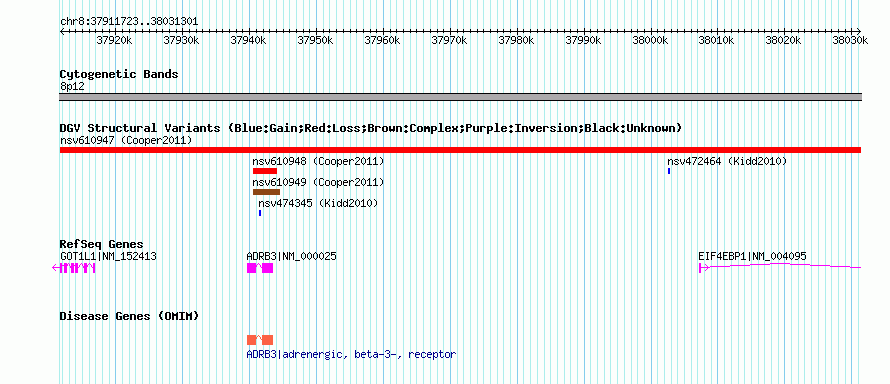
Task: Click the RefSeq Genes track title
Action: click(102, 244)
